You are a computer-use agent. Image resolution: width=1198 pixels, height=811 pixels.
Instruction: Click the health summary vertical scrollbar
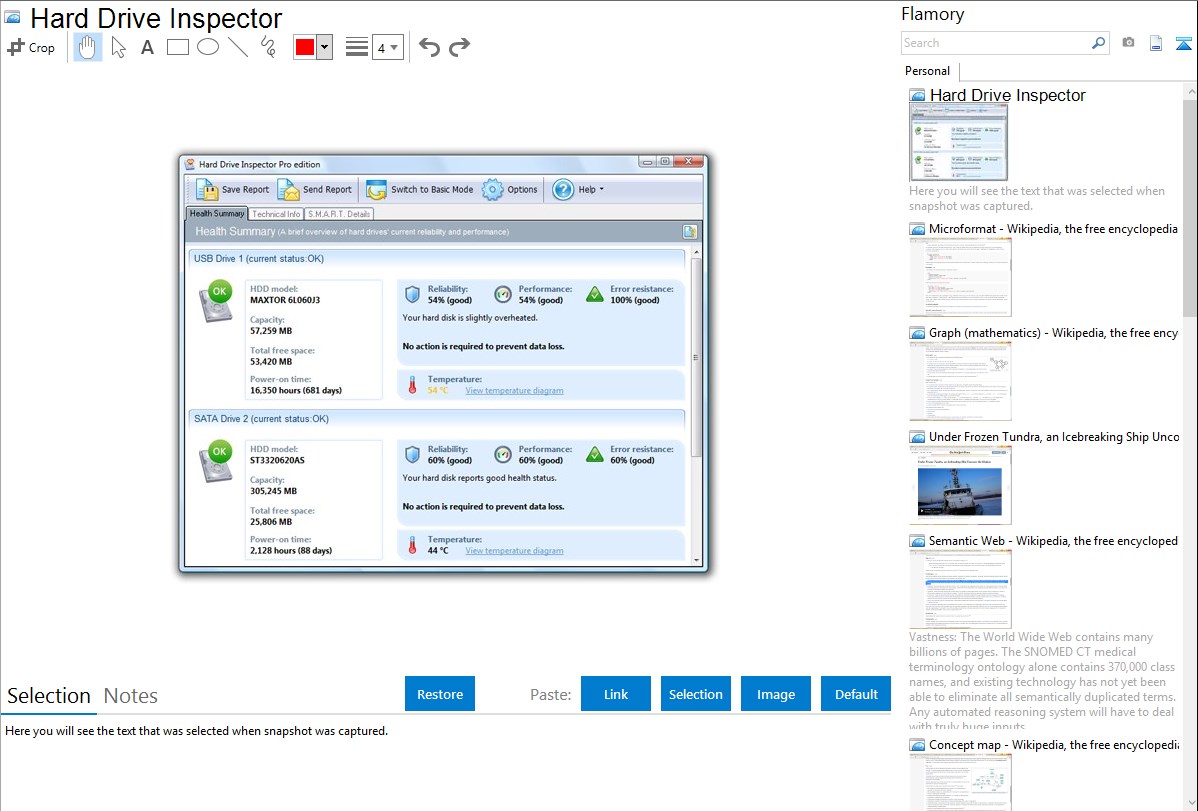(x=696, y=357)
